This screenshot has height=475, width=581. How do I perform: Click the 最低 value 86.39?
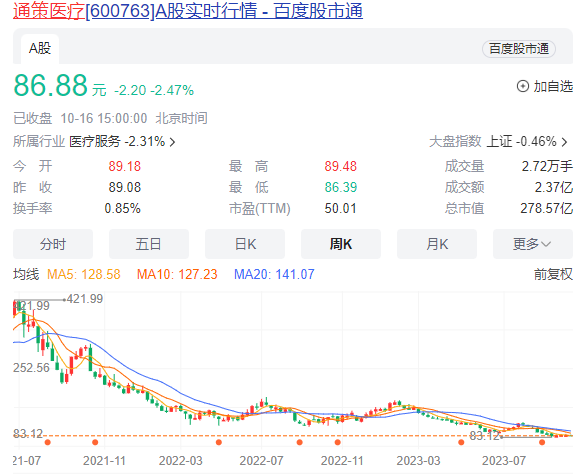point(341,187)
